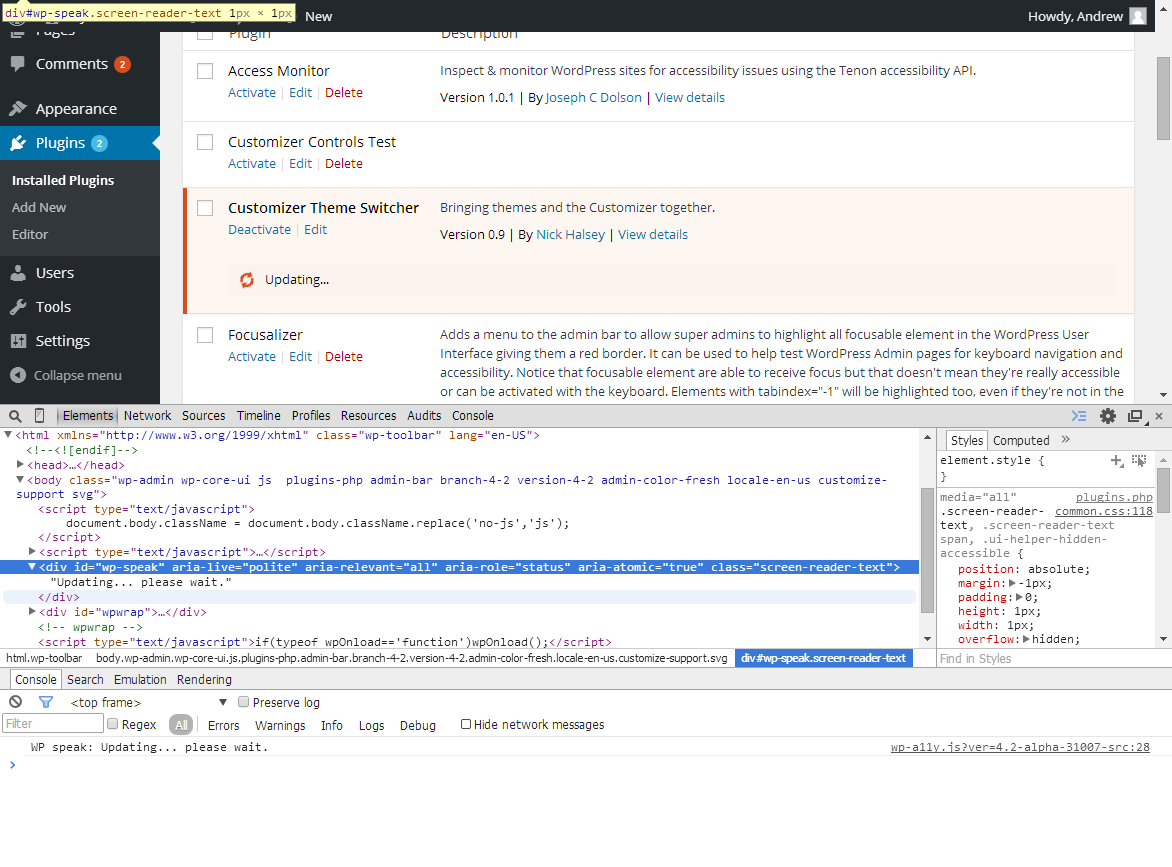Clear console log with the ban icon
The width and height of the screenshot is (1172, 867).
tap(15, 702)
